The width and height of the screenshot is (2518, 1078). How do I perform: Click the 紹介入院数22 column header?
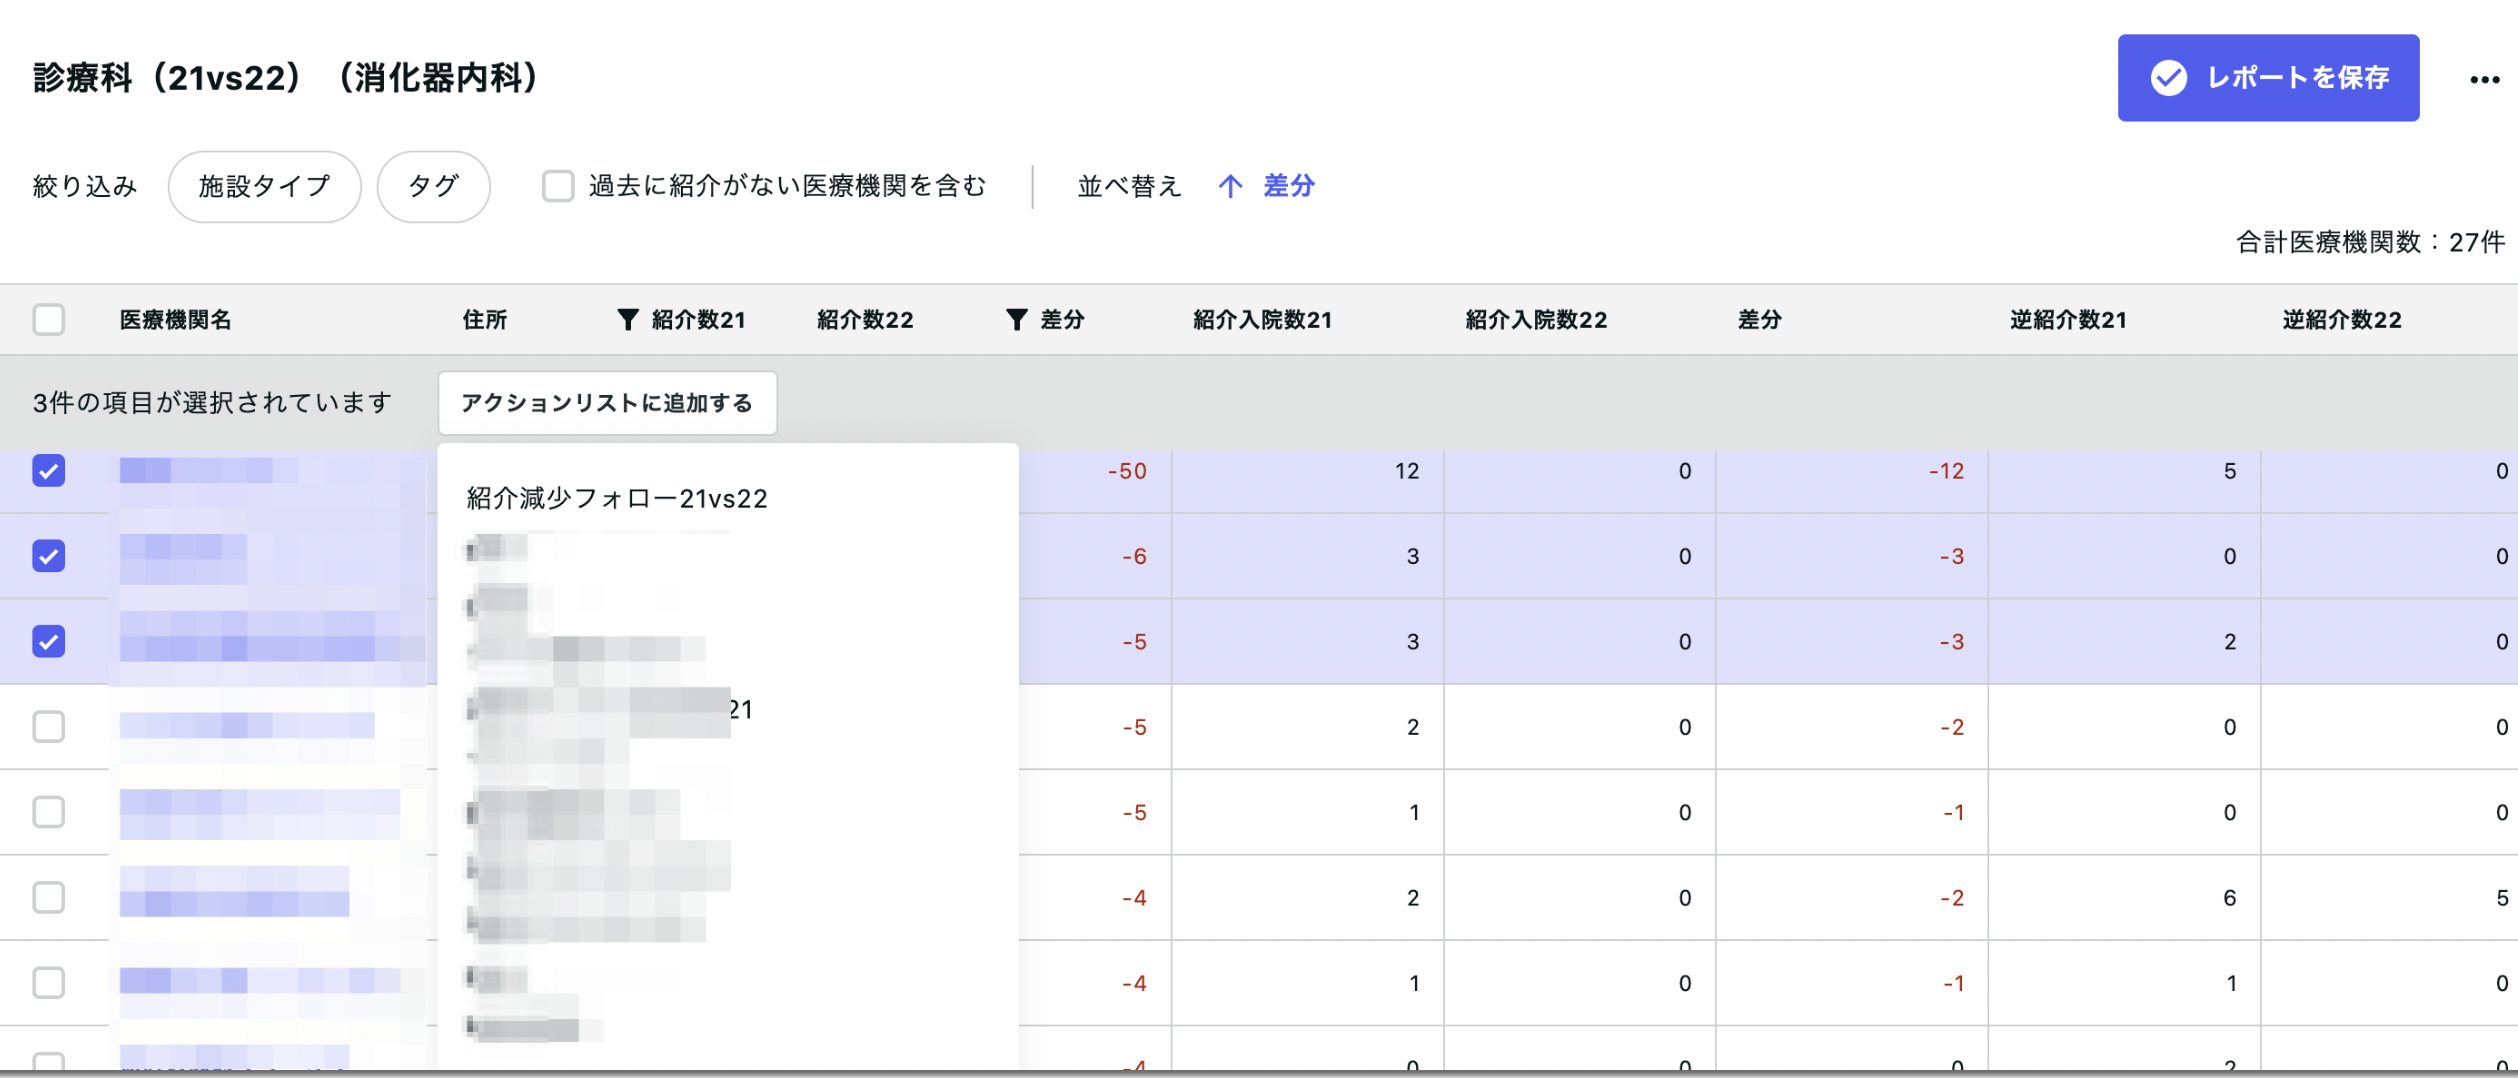(x=1536, y=319)
